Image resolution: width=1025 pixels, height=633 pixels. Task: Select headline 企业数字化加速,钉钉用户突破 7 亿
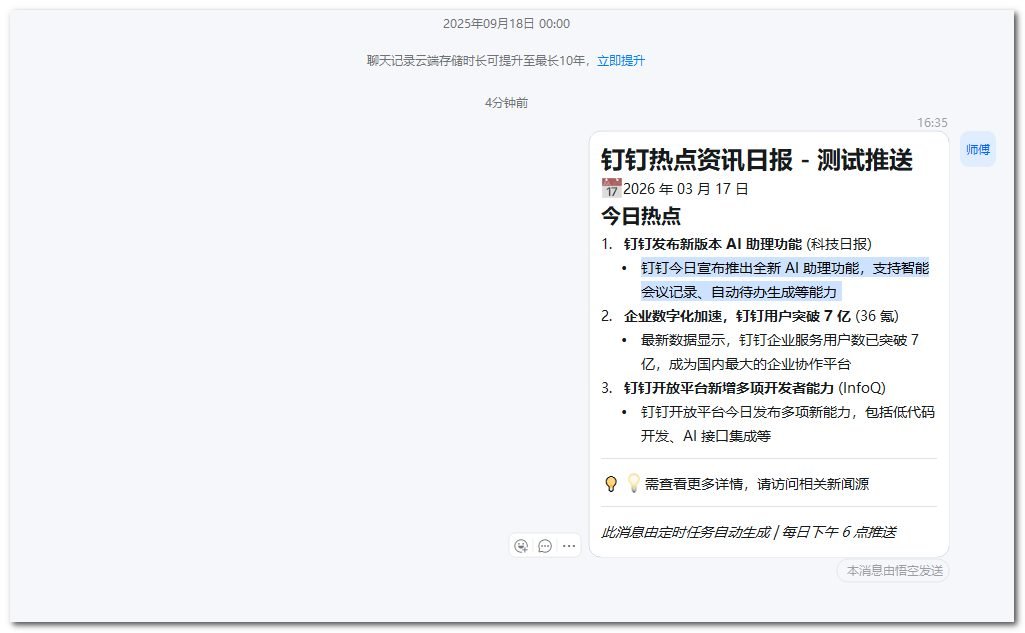737,316
